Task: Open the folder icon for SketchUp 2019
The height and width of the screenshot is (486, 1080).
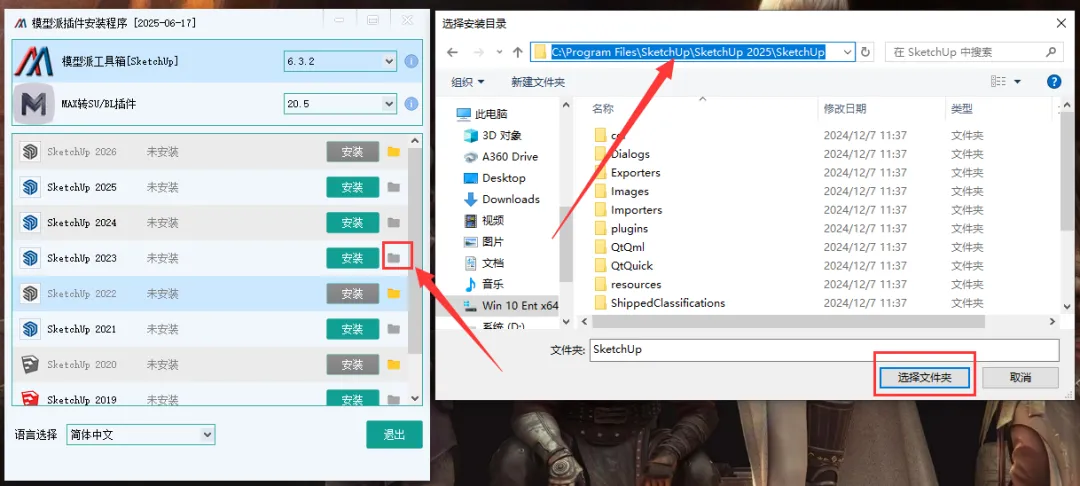Action: pos(393,399)
